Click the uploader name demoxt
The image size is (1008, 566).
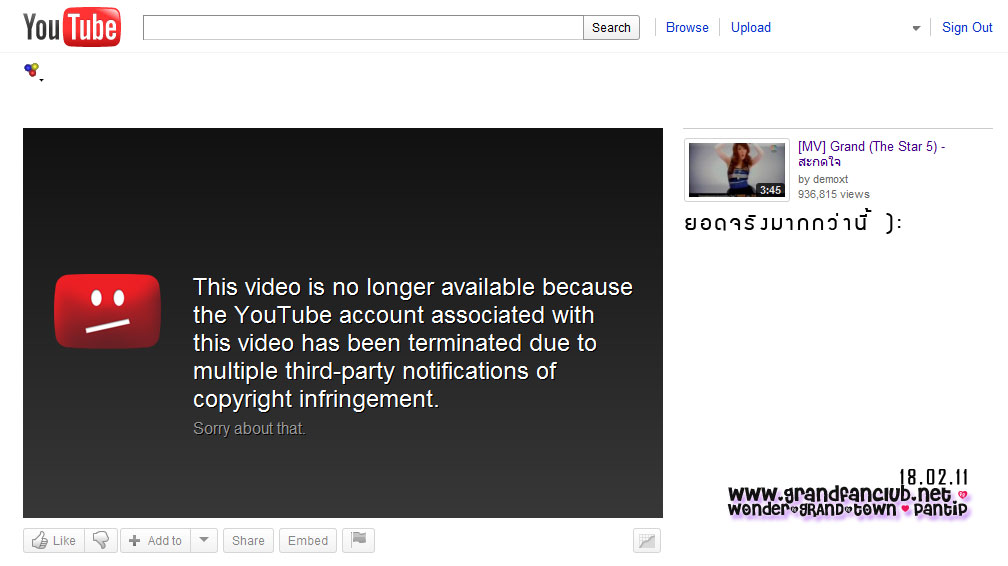[x=831, y=179]
